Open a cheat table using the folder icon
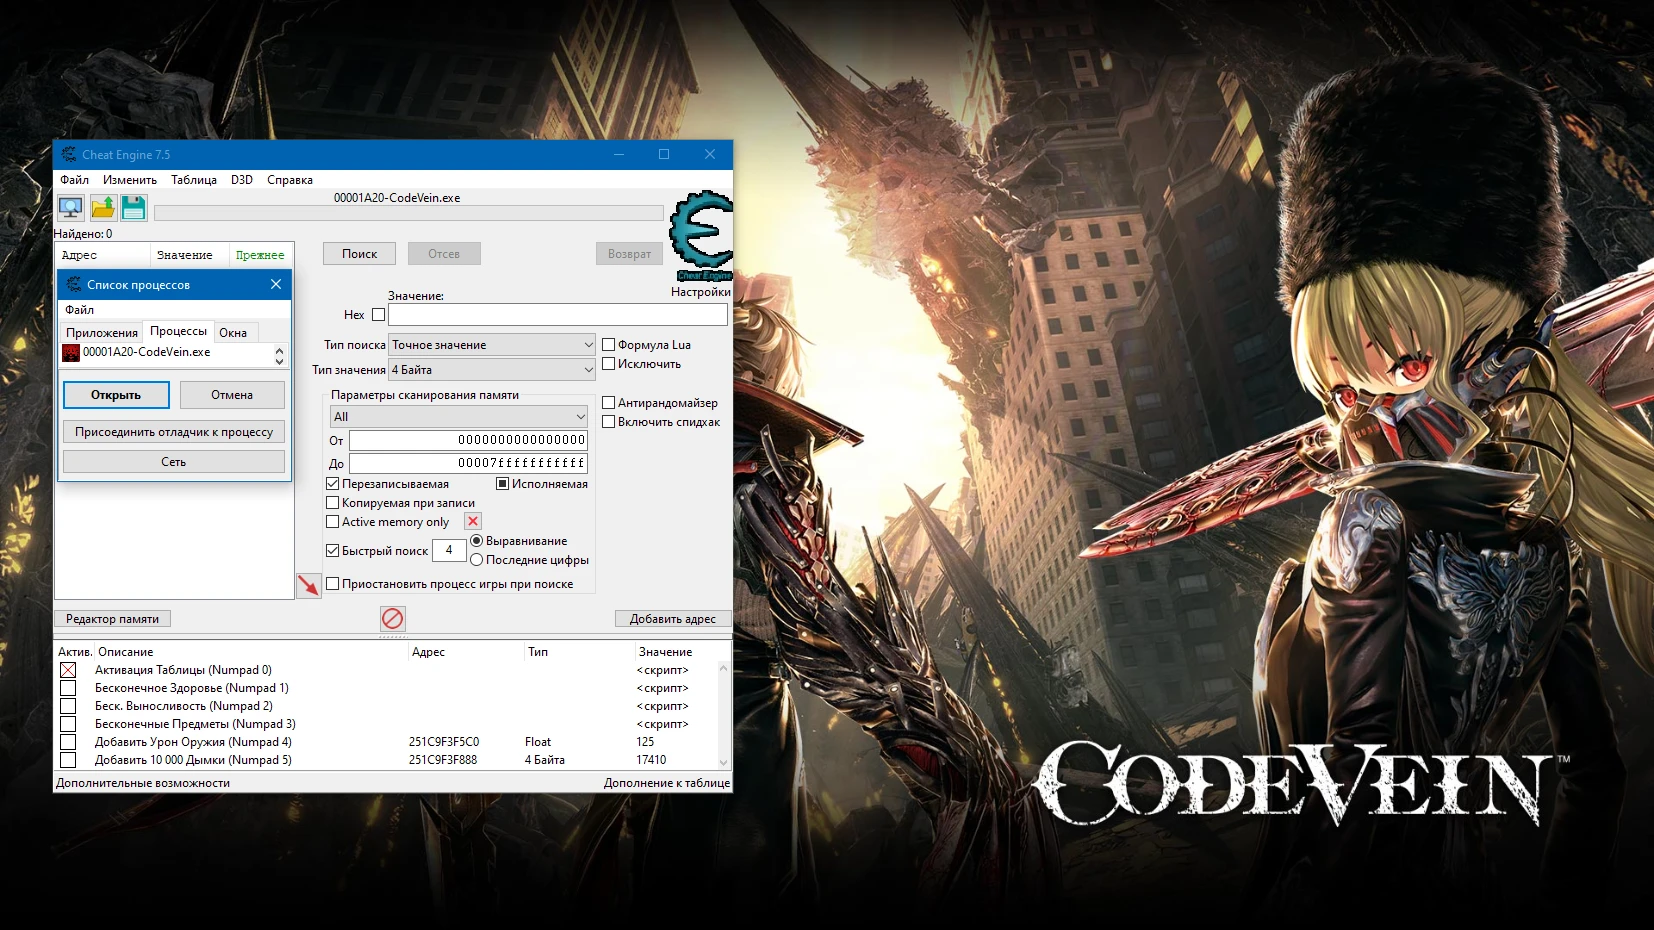Image resolution: width=1654 pixels, height=930 pixels. click(101, 207)
